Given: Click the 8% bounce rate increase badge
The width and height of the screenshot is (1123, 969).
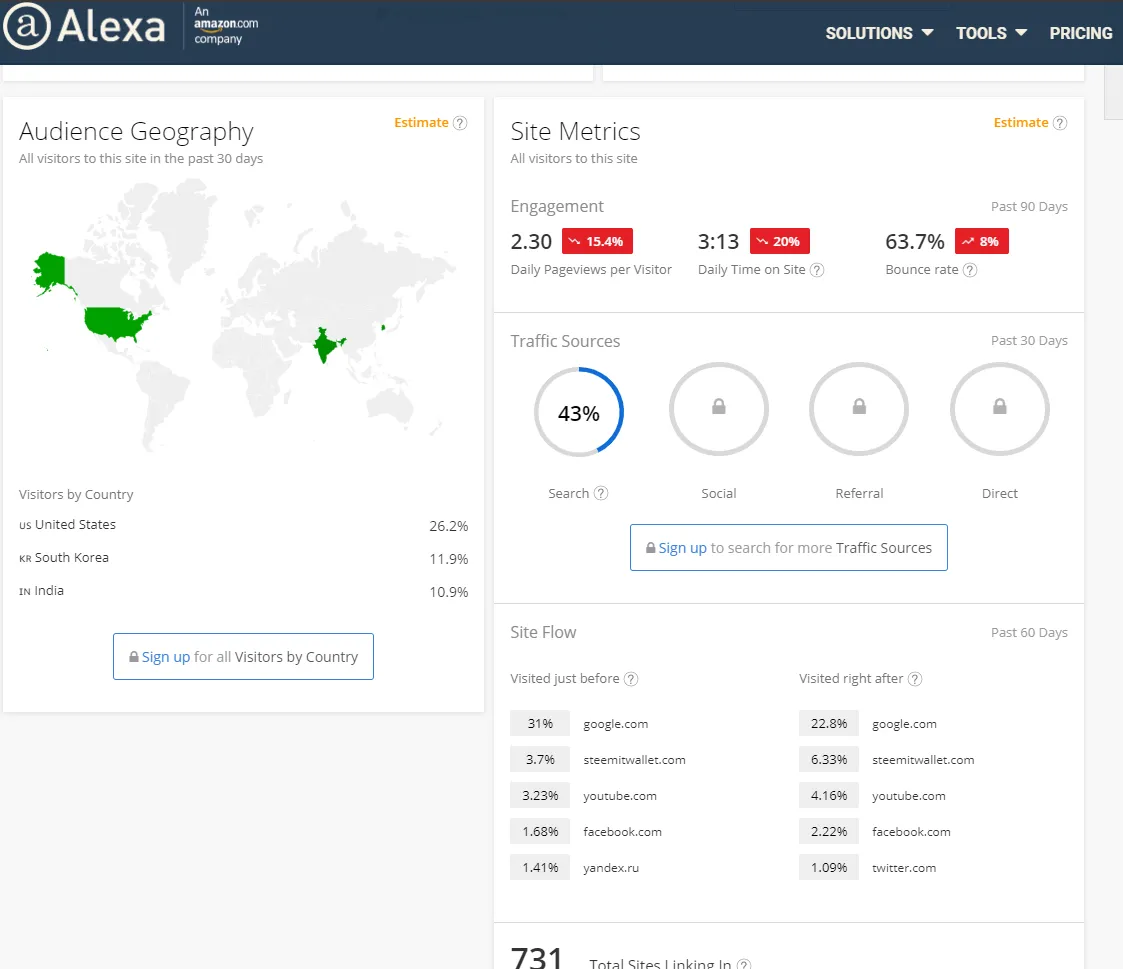Looking at the screenshot, I should [x=981, y=241].
